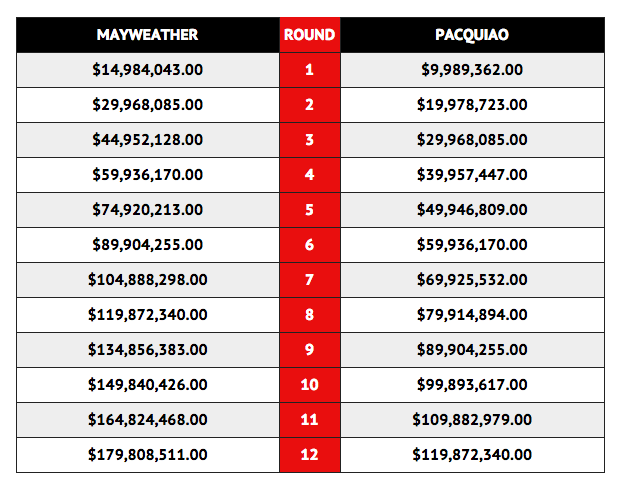Screen dimensions: 621x489
Task: Select Pacquiao's round 1 amount $9,989,362.00
Action: pos(472,70)
